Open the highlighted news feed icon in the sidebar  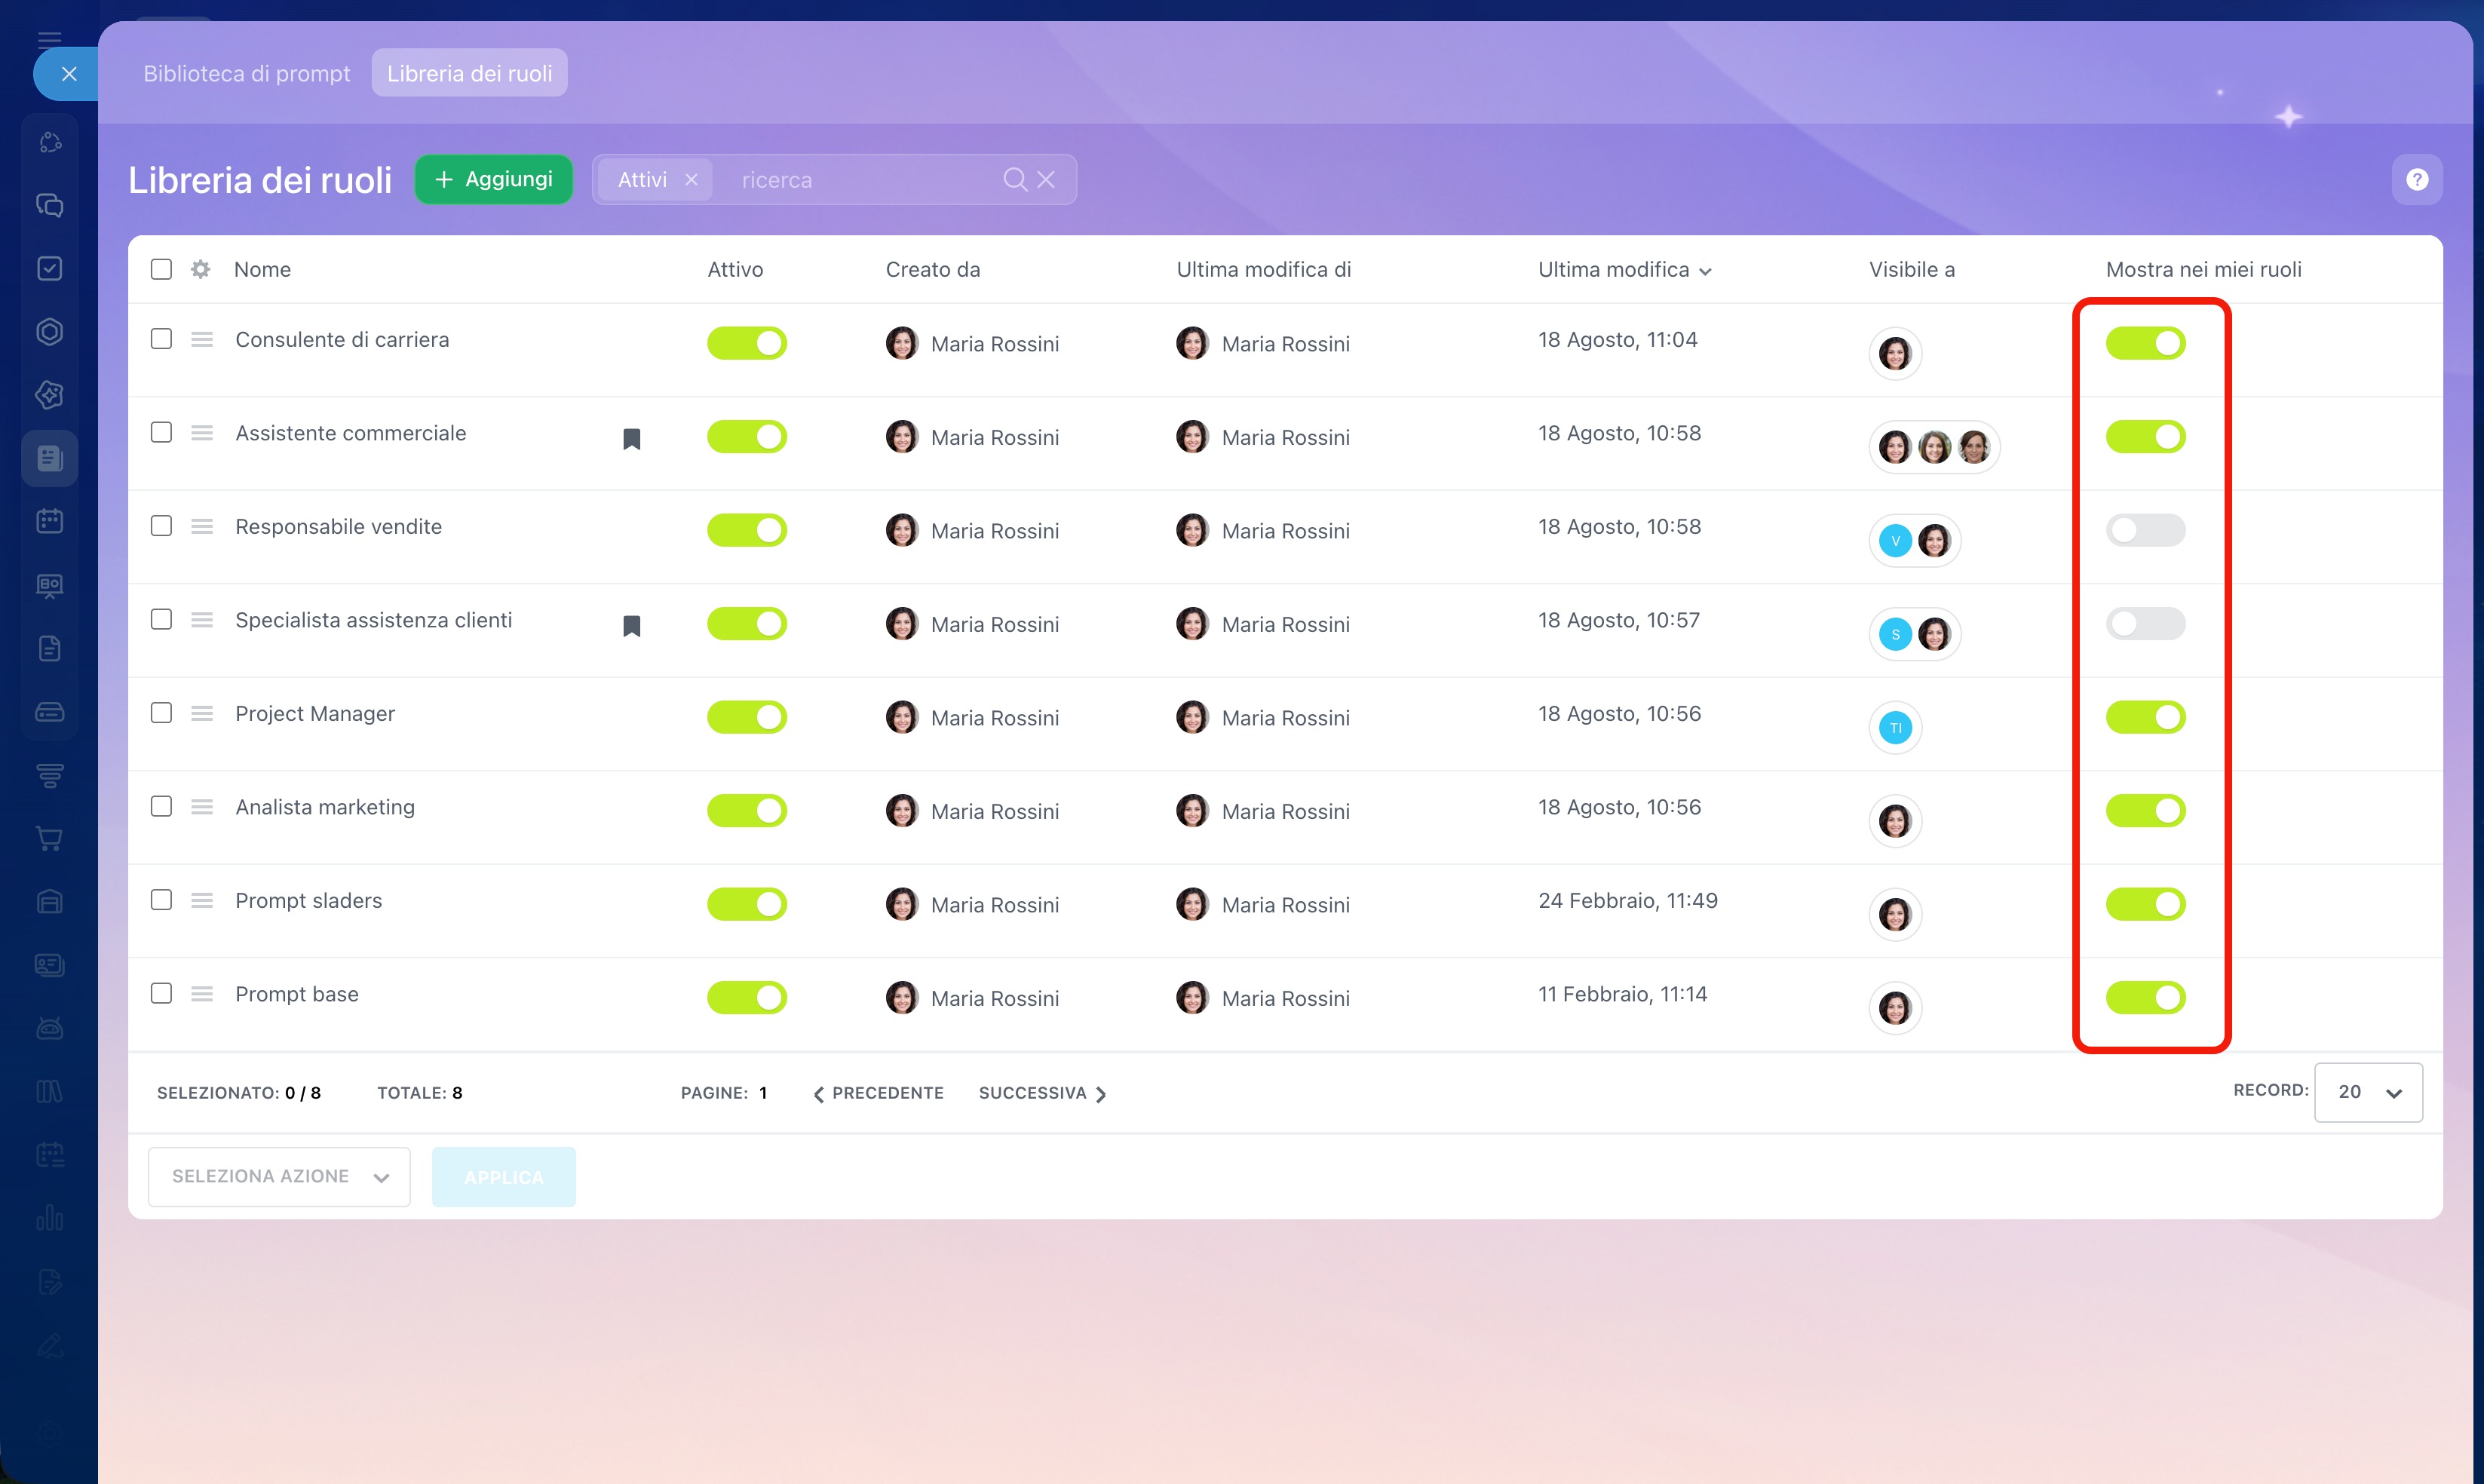pyautogui.click(x=50, y=458)
